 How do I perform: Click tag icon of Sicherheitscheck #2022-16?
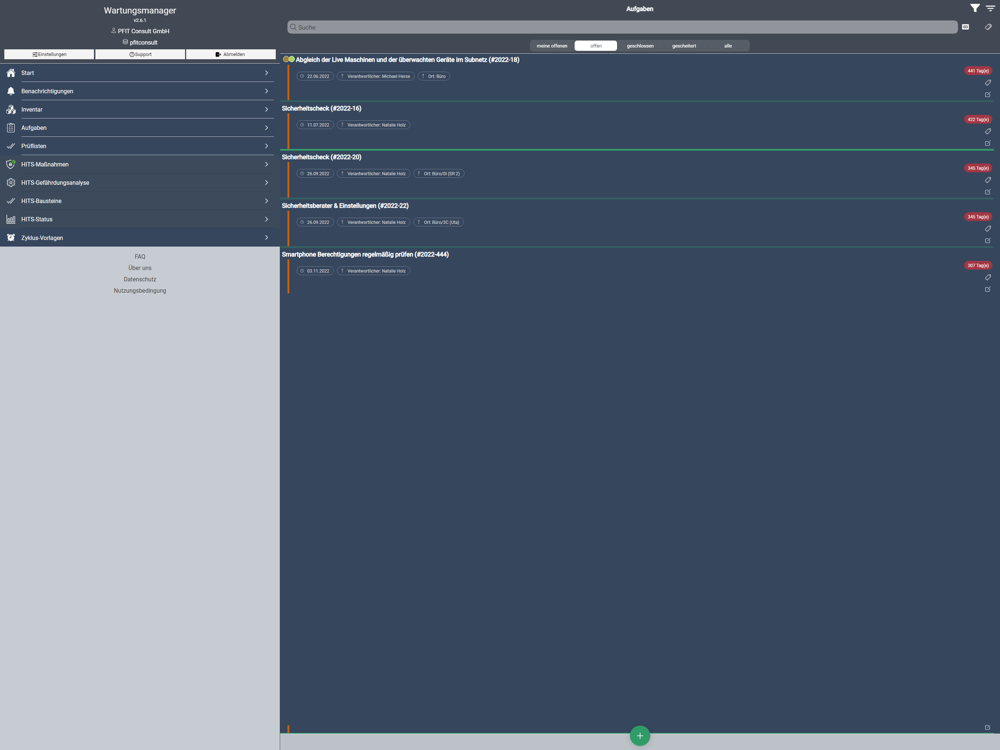pos(988,131)
